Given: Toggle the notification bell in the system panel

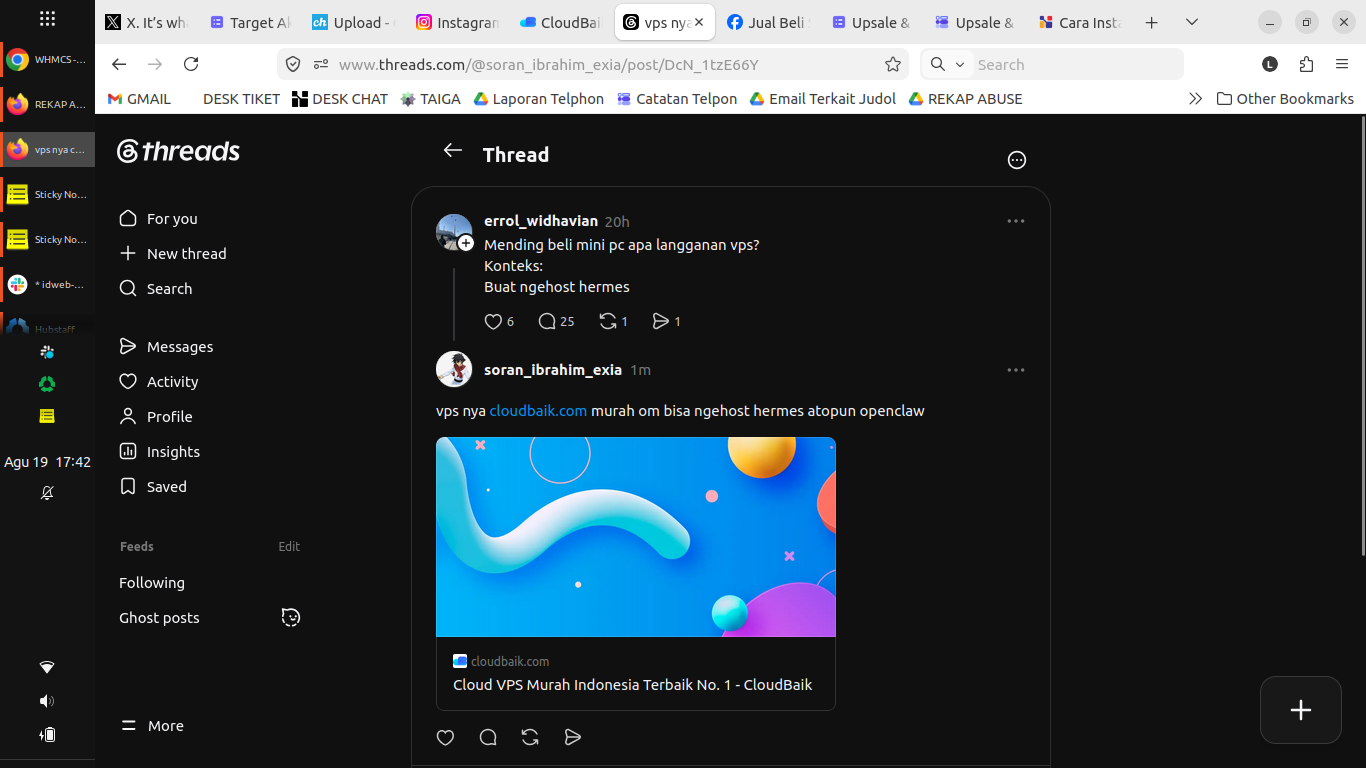Looking at the screenshot, I should [x=47, y=493].
